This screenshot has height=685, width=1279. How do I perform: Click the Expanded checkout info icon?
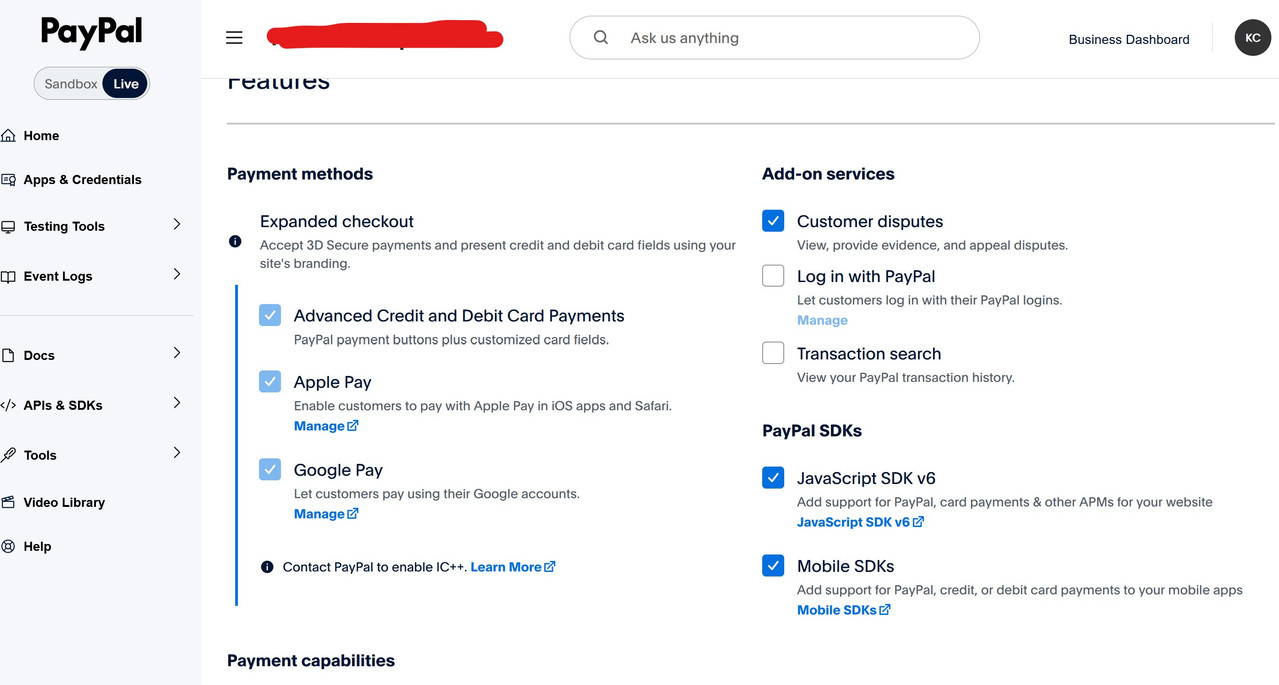pos(235,241)
